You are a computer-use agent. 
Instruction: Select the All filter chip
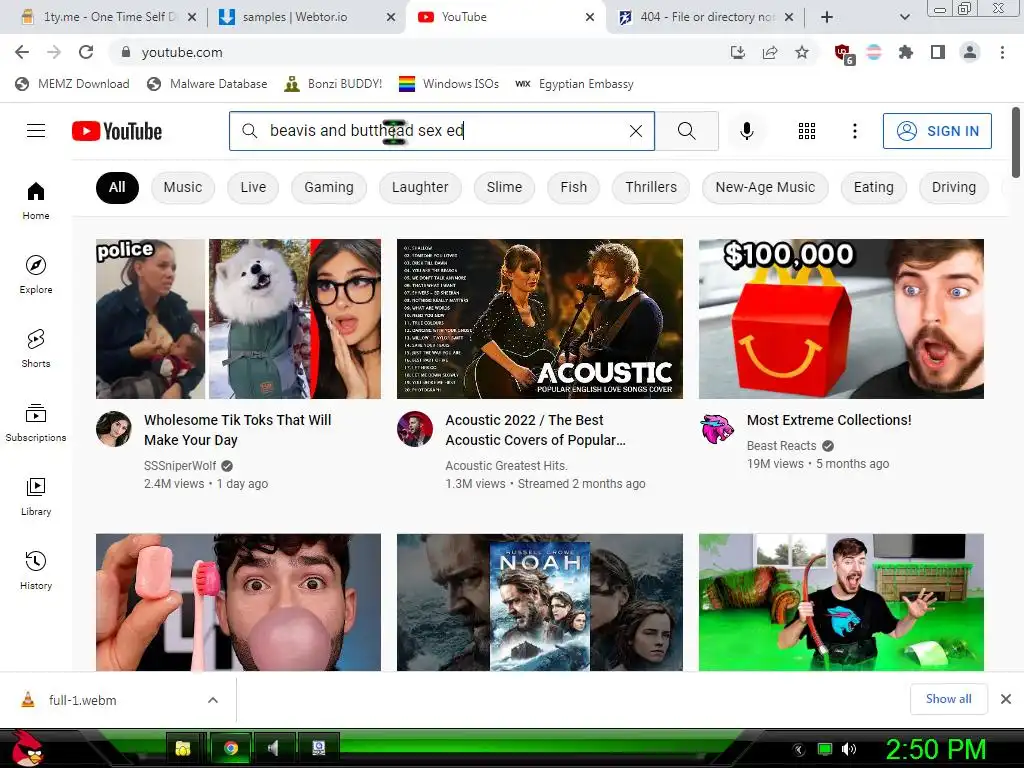(117, 187)
